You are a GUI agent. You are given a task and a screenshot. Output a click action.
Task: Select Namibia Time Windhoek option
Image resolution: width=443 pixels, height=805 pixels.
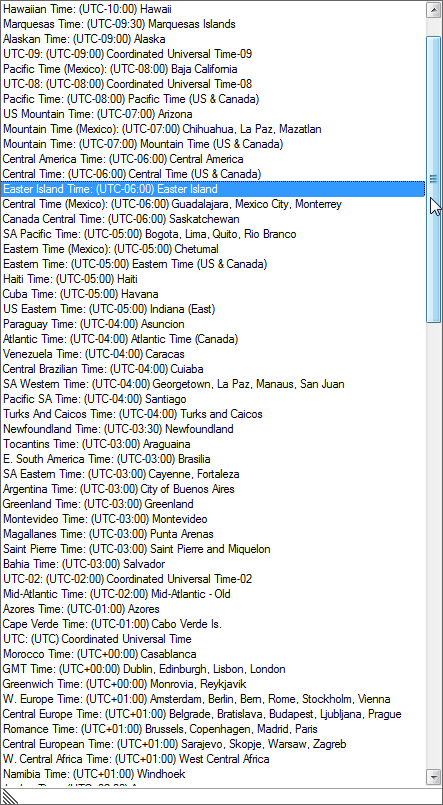click(213, 774)
